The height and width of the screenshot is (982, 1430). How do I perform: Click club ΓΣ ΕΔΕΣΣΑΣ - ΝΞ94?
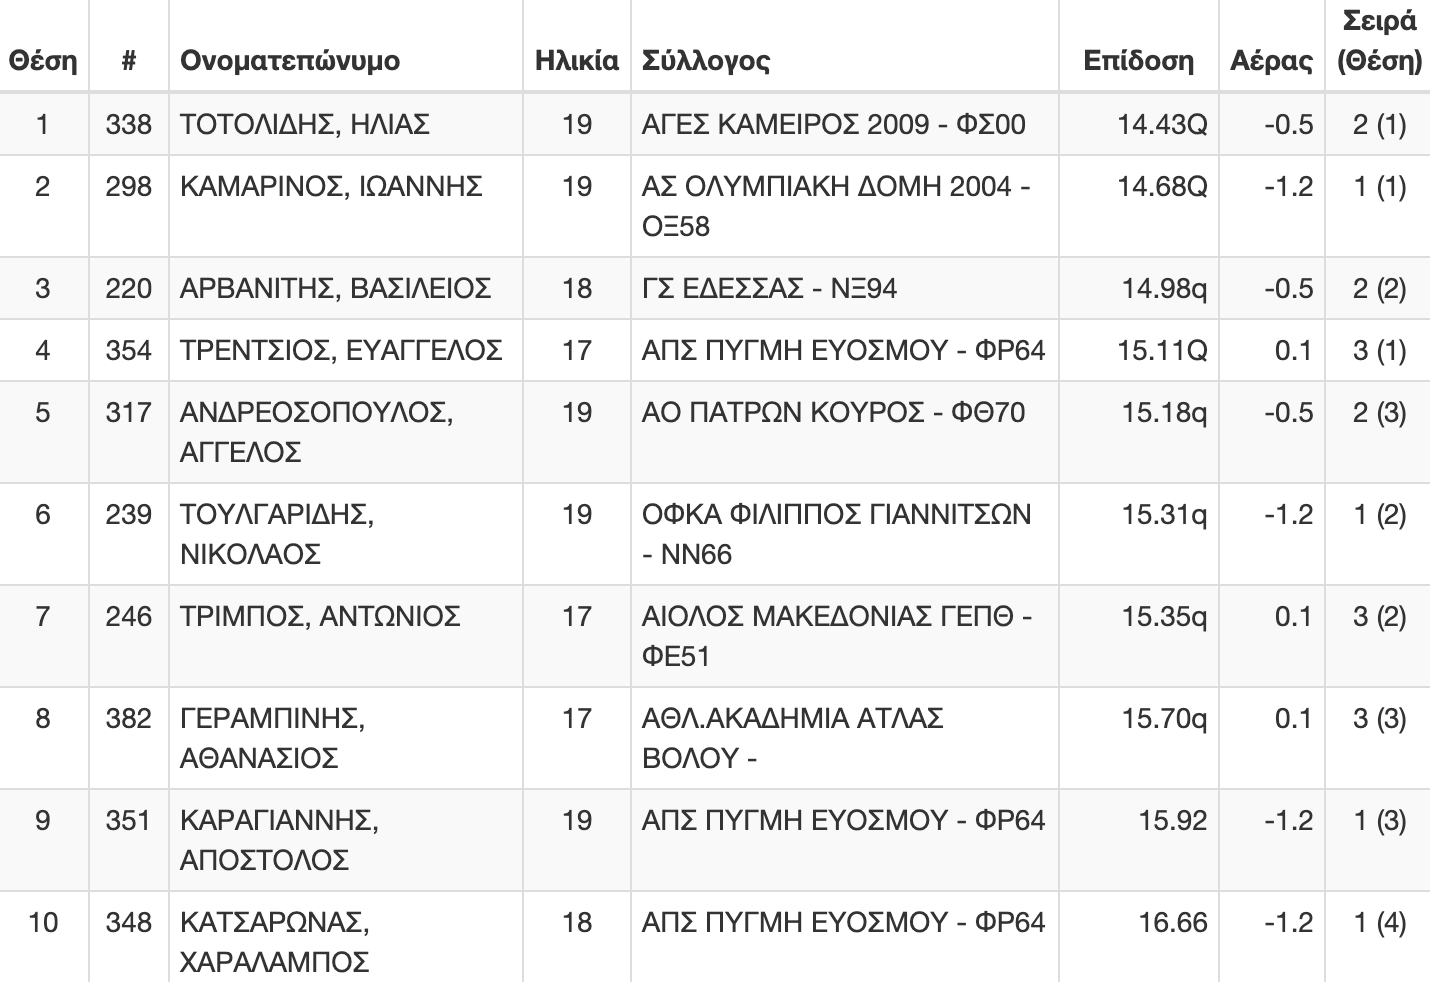coord(769,288)
